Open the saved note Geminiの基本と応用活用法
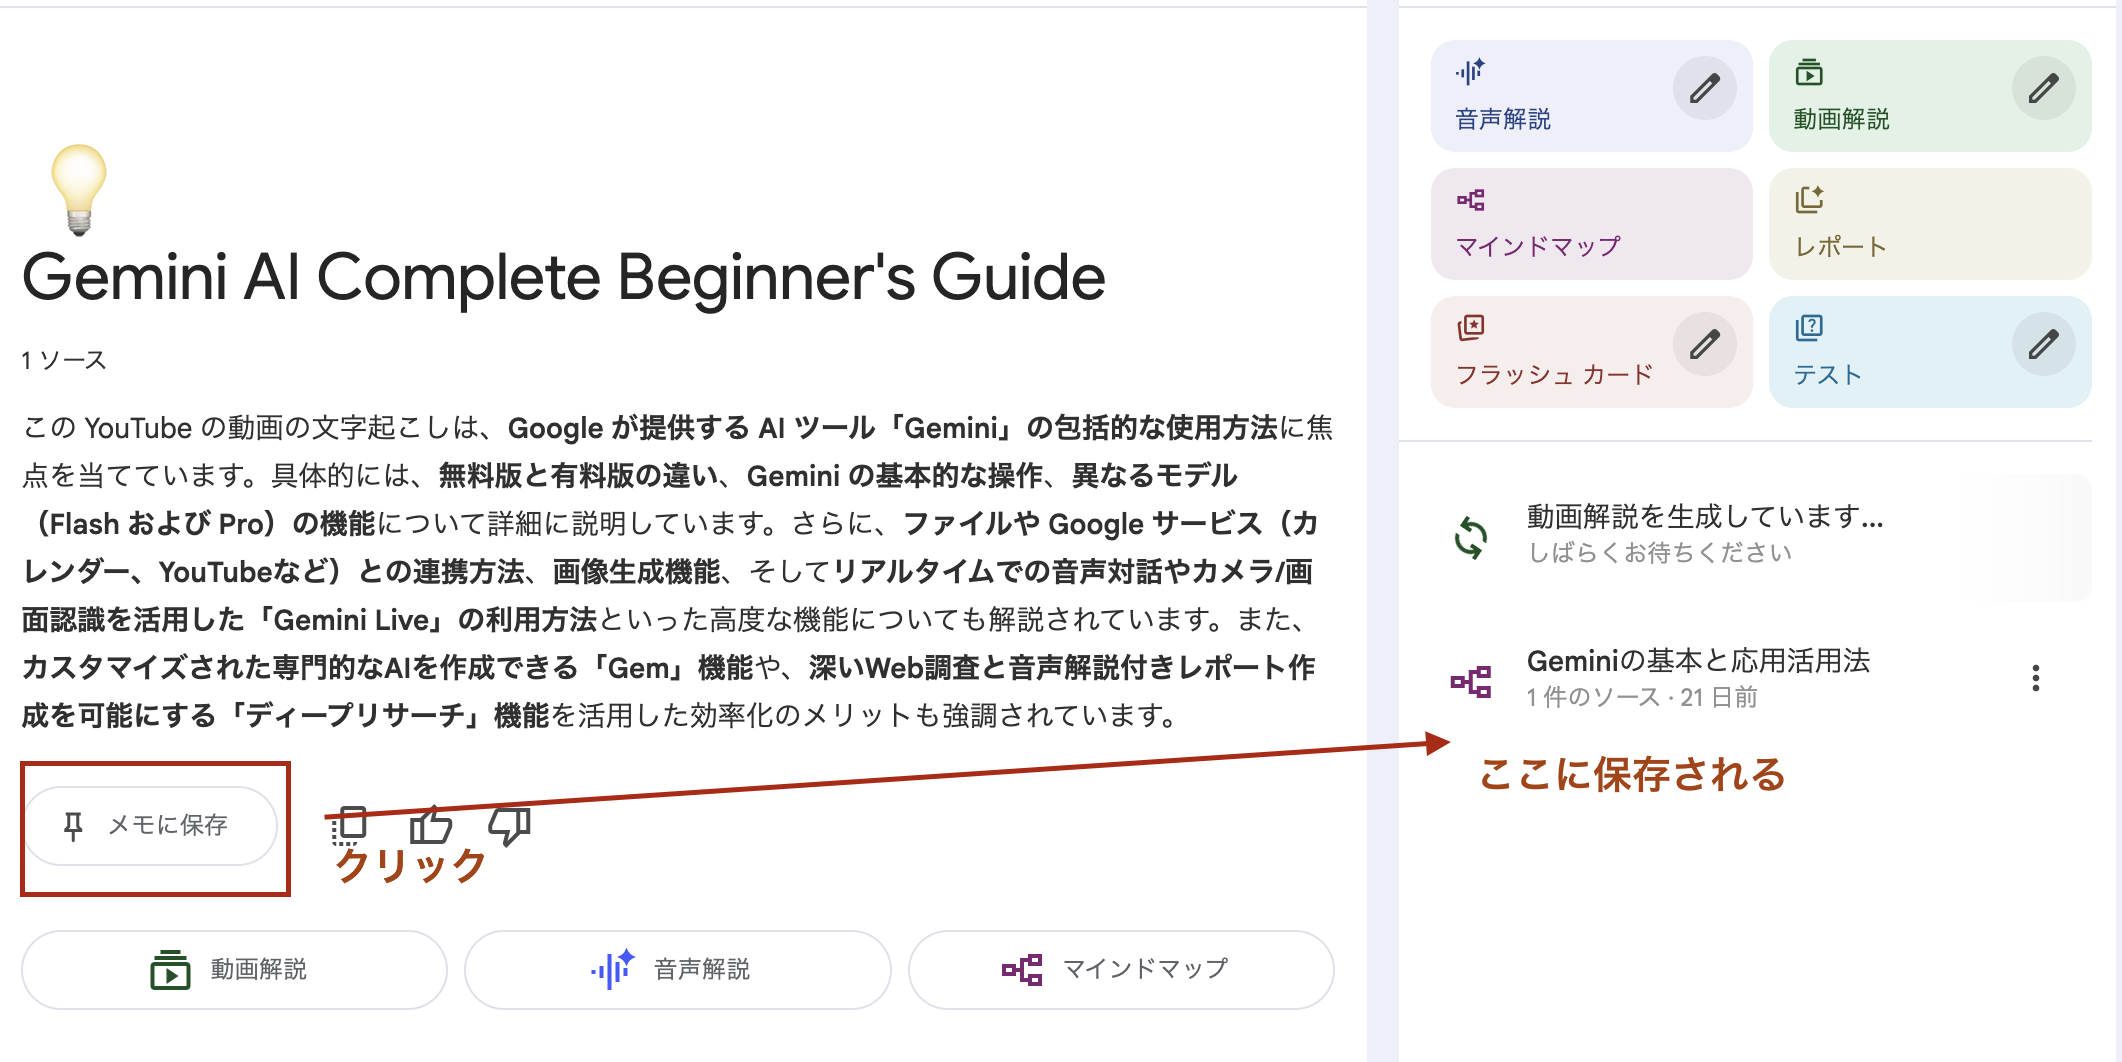Screen dimensions: 2122x1062 click(1700, 662)
